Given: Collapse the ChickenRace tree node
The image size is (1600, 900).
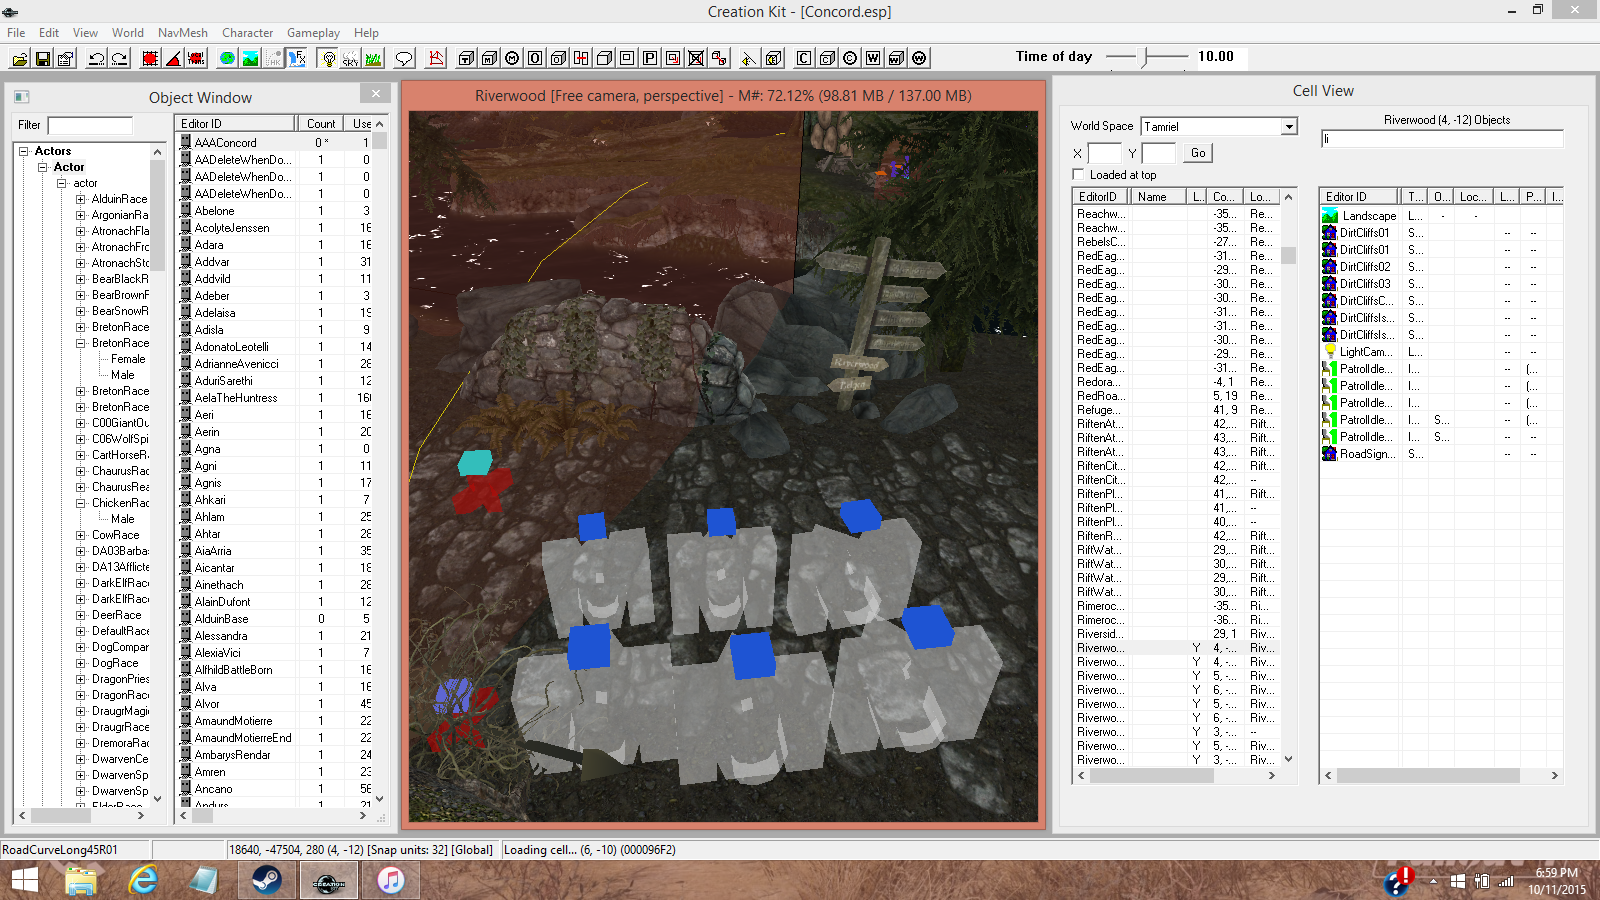Looking at the screenshot, I should point(81,503).
